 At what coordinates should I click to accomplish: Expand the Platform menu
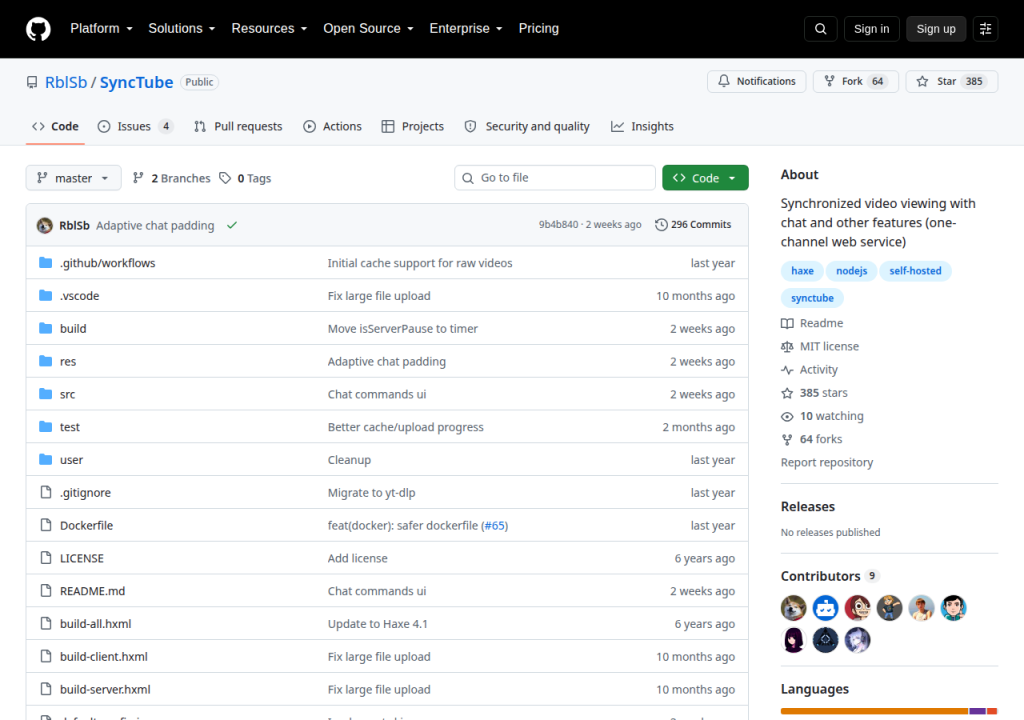click(101, 29)
